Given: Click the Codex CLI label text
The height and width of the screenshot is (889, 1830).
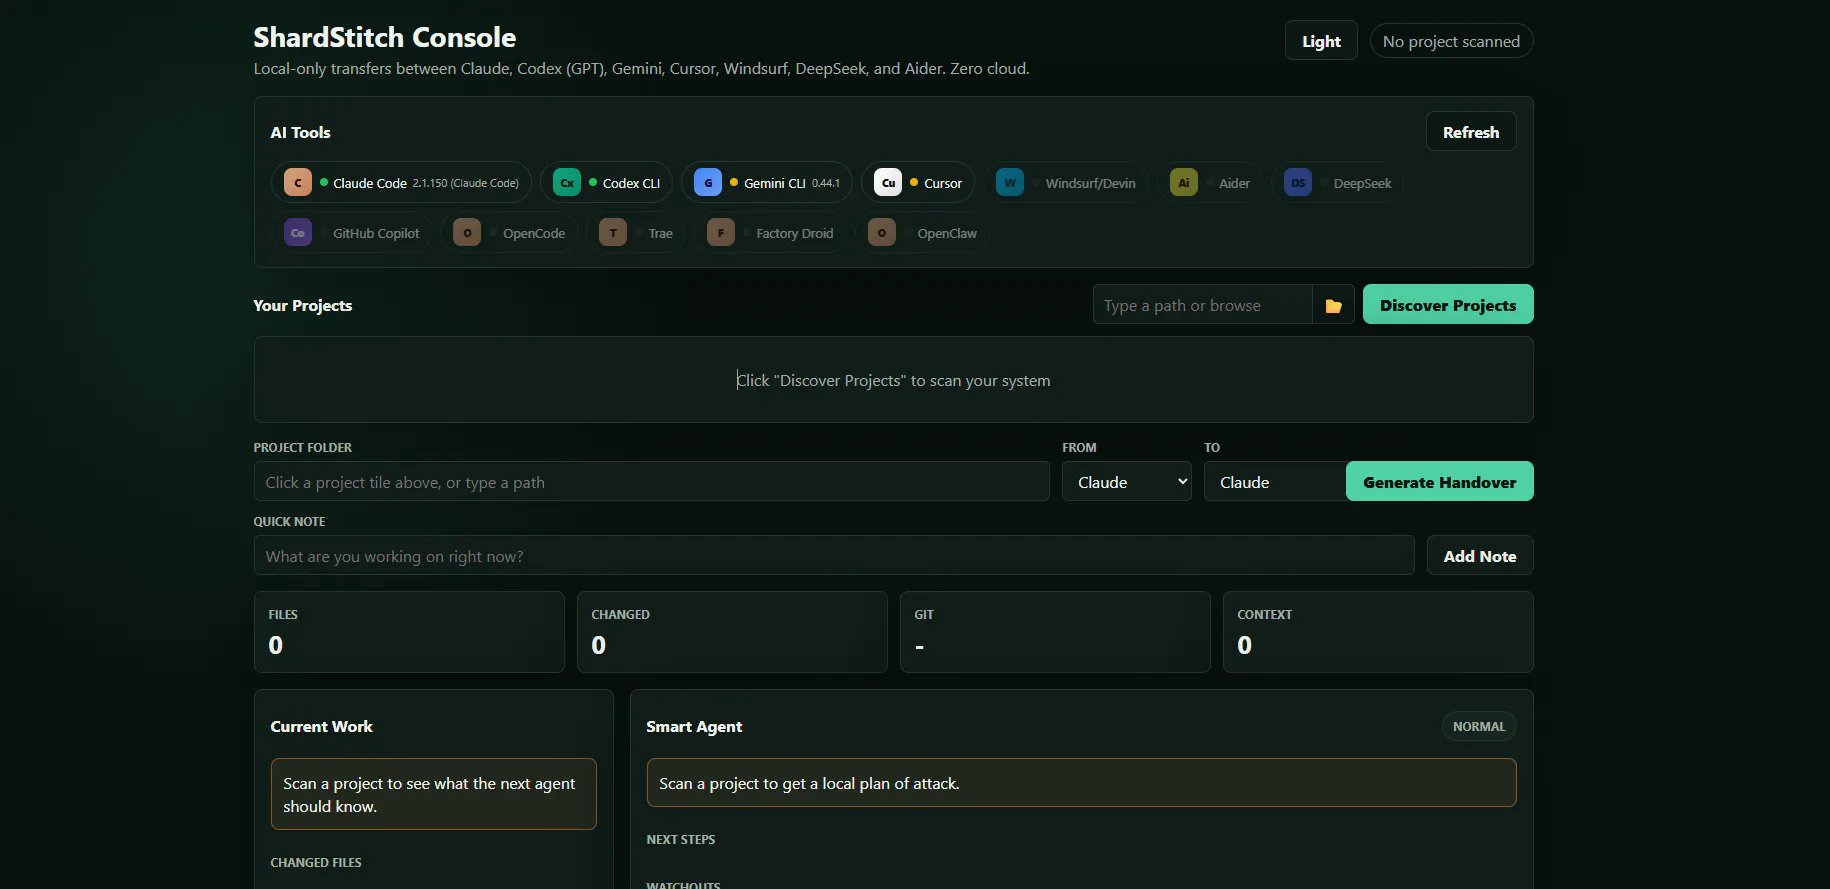Looking at the screenshot, I should [x=631, y=183].
